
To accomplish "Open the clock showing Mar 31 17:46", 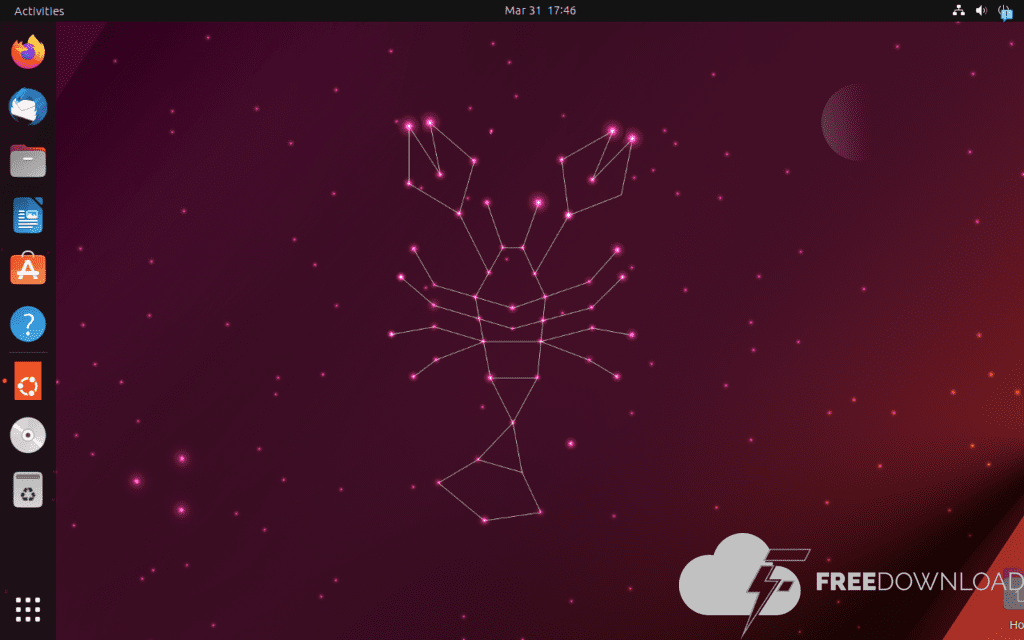I will pos(540,11).
